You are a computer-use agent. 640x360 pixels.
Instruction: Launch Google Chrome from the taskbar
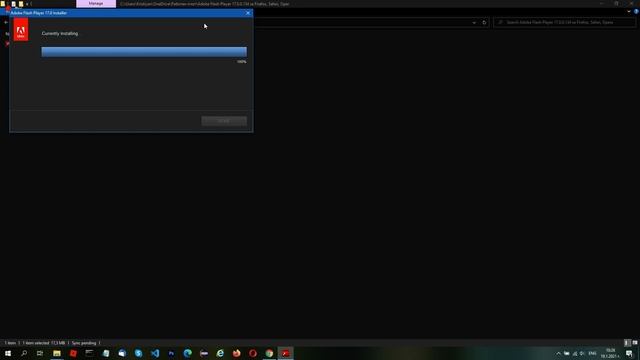pyautogui.click(x=269, y=353)
